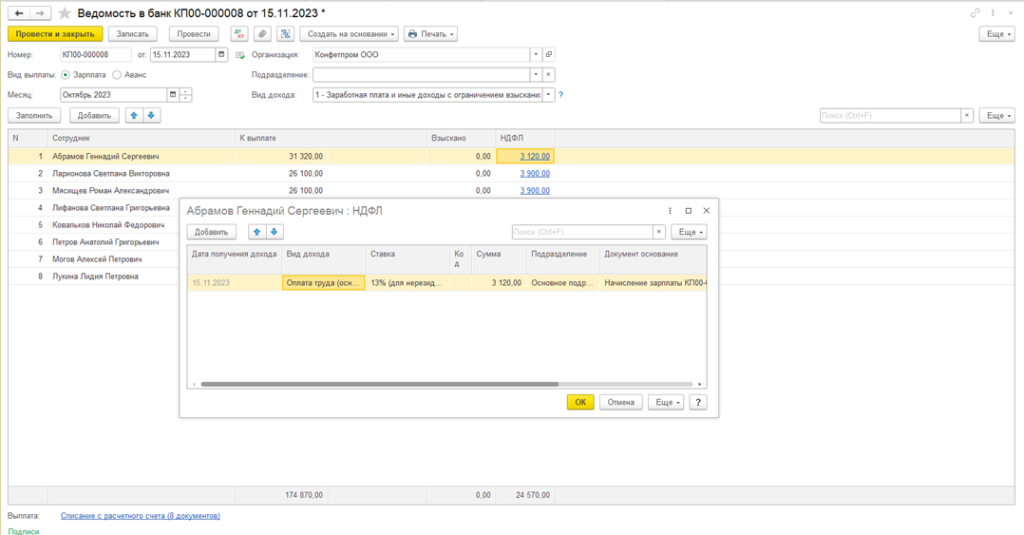This screenshot has height=535, width=1024.
Task: Click the search field in НДФЛ dialog
Action: [x=581, y=232]
